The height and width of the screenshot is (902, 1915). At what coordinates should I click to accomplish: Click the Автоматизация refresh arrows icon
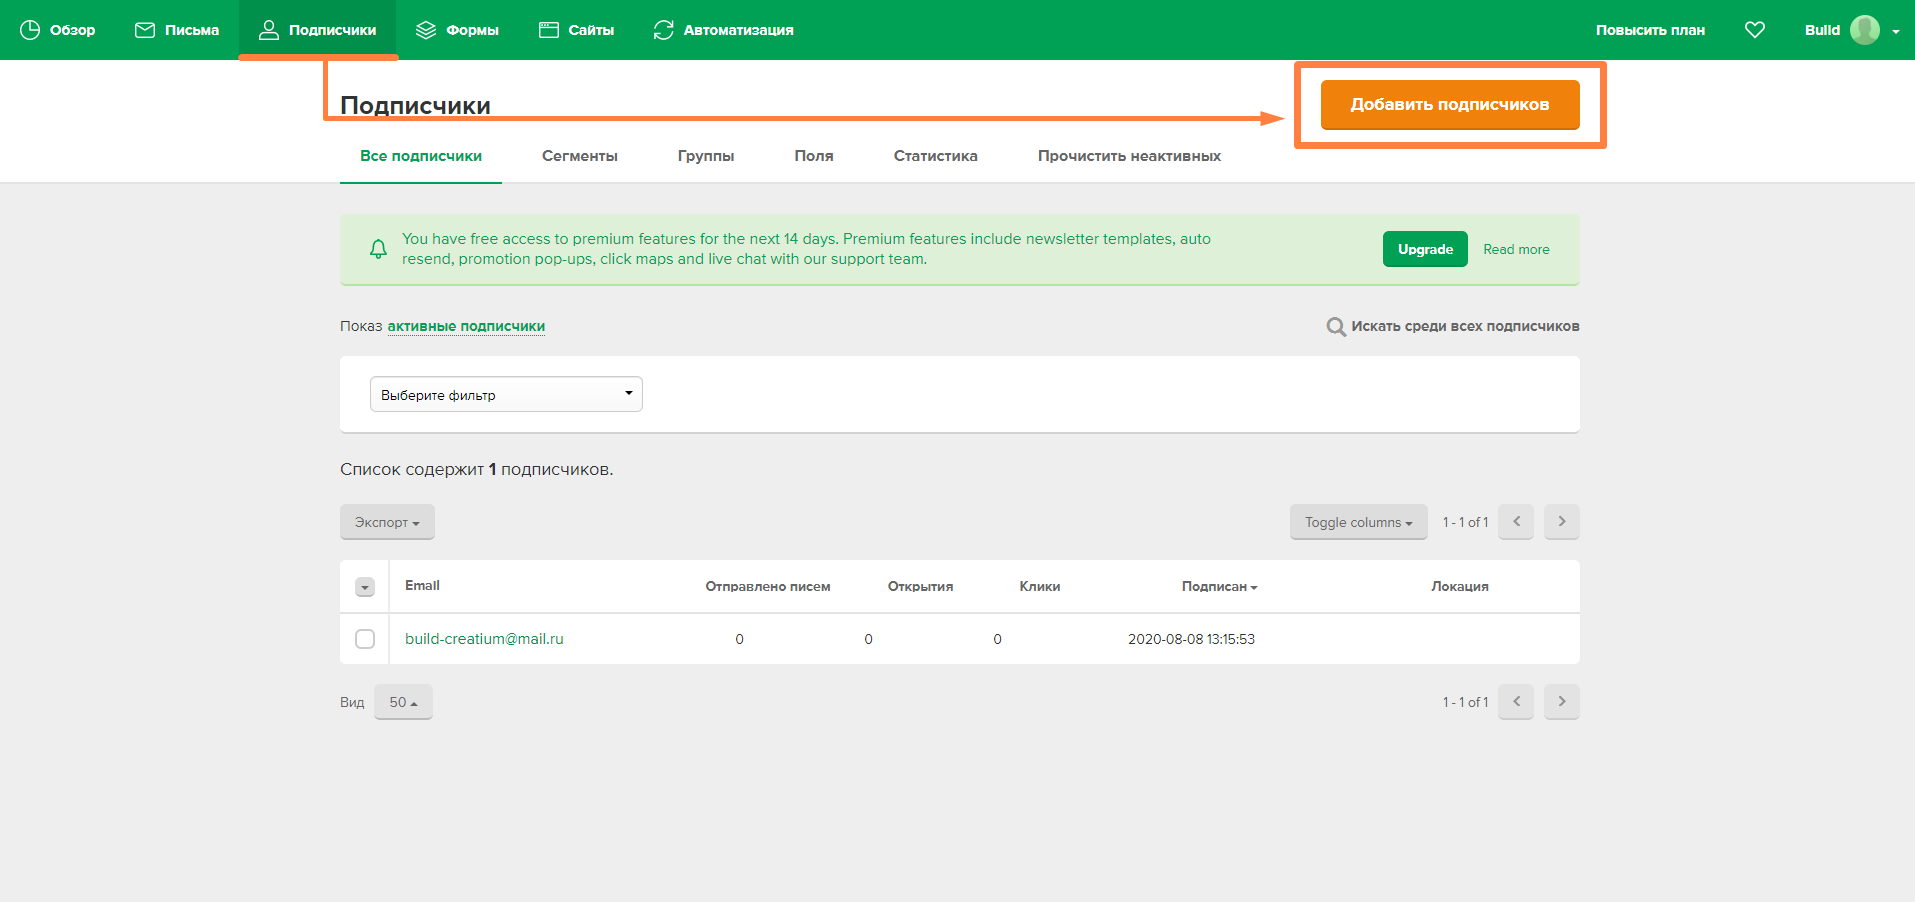tap(664, 30)
